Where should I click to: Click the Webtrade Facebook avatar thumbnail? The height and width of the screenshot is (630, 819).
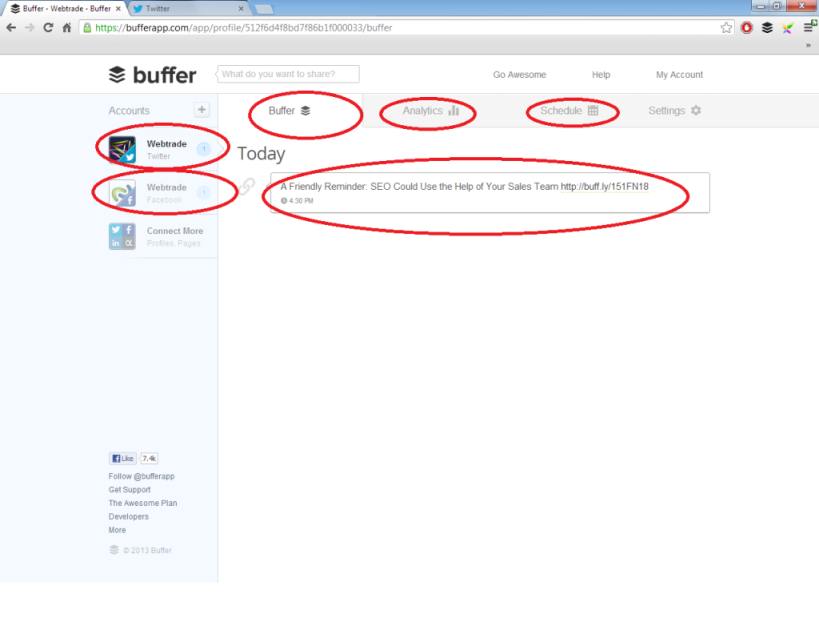coord(122,193)
